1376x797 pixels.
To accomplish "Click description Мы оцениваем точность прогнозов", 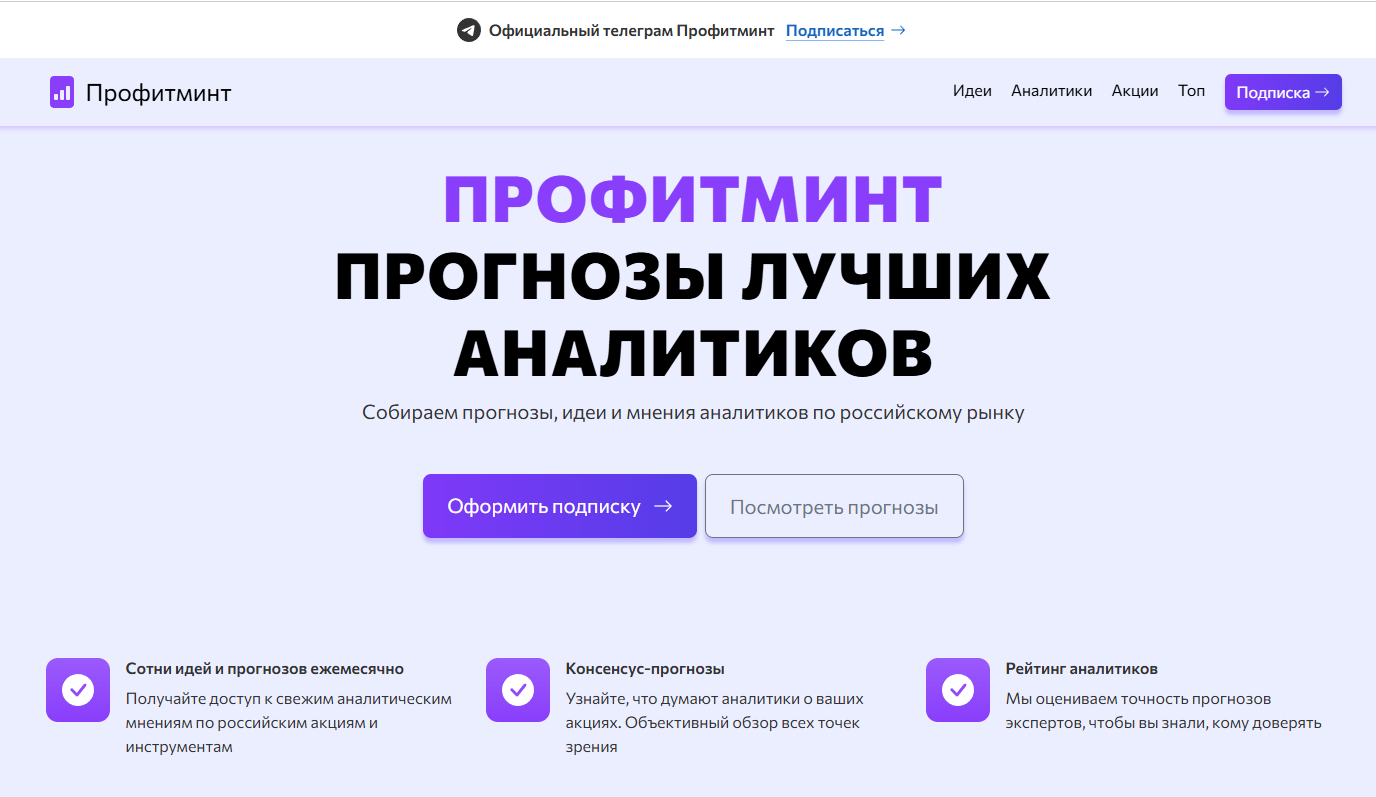I will [x=1164, y=711].
